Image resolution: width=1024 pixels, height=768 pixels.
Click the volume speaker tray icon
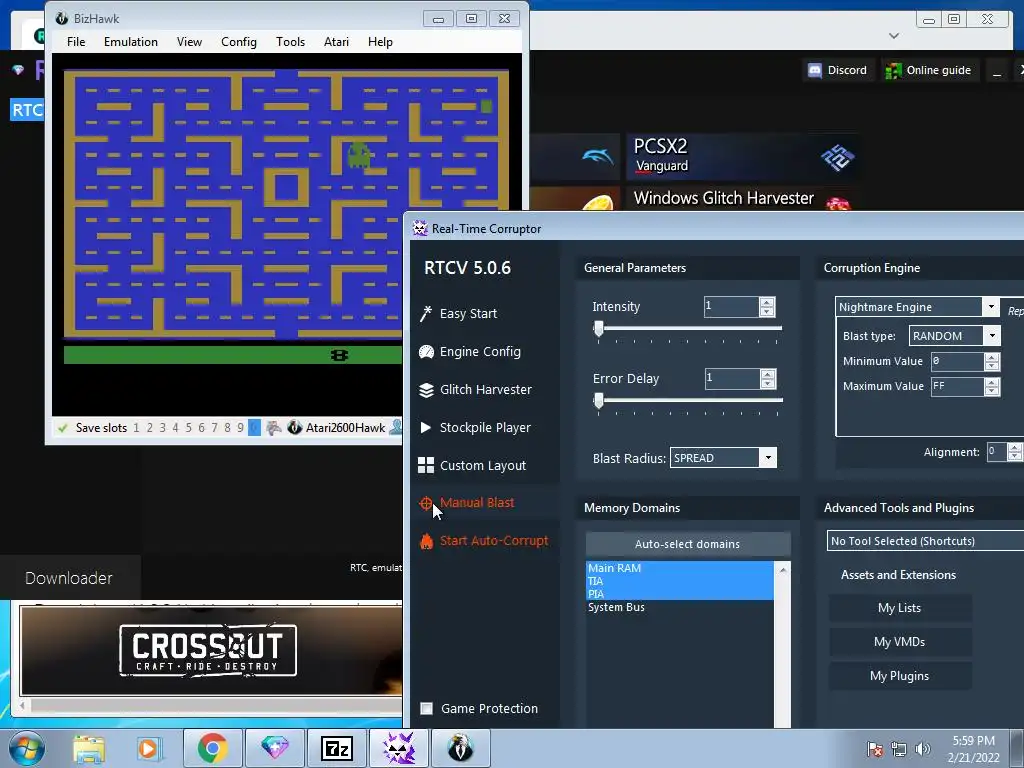(x=922, y=749)
